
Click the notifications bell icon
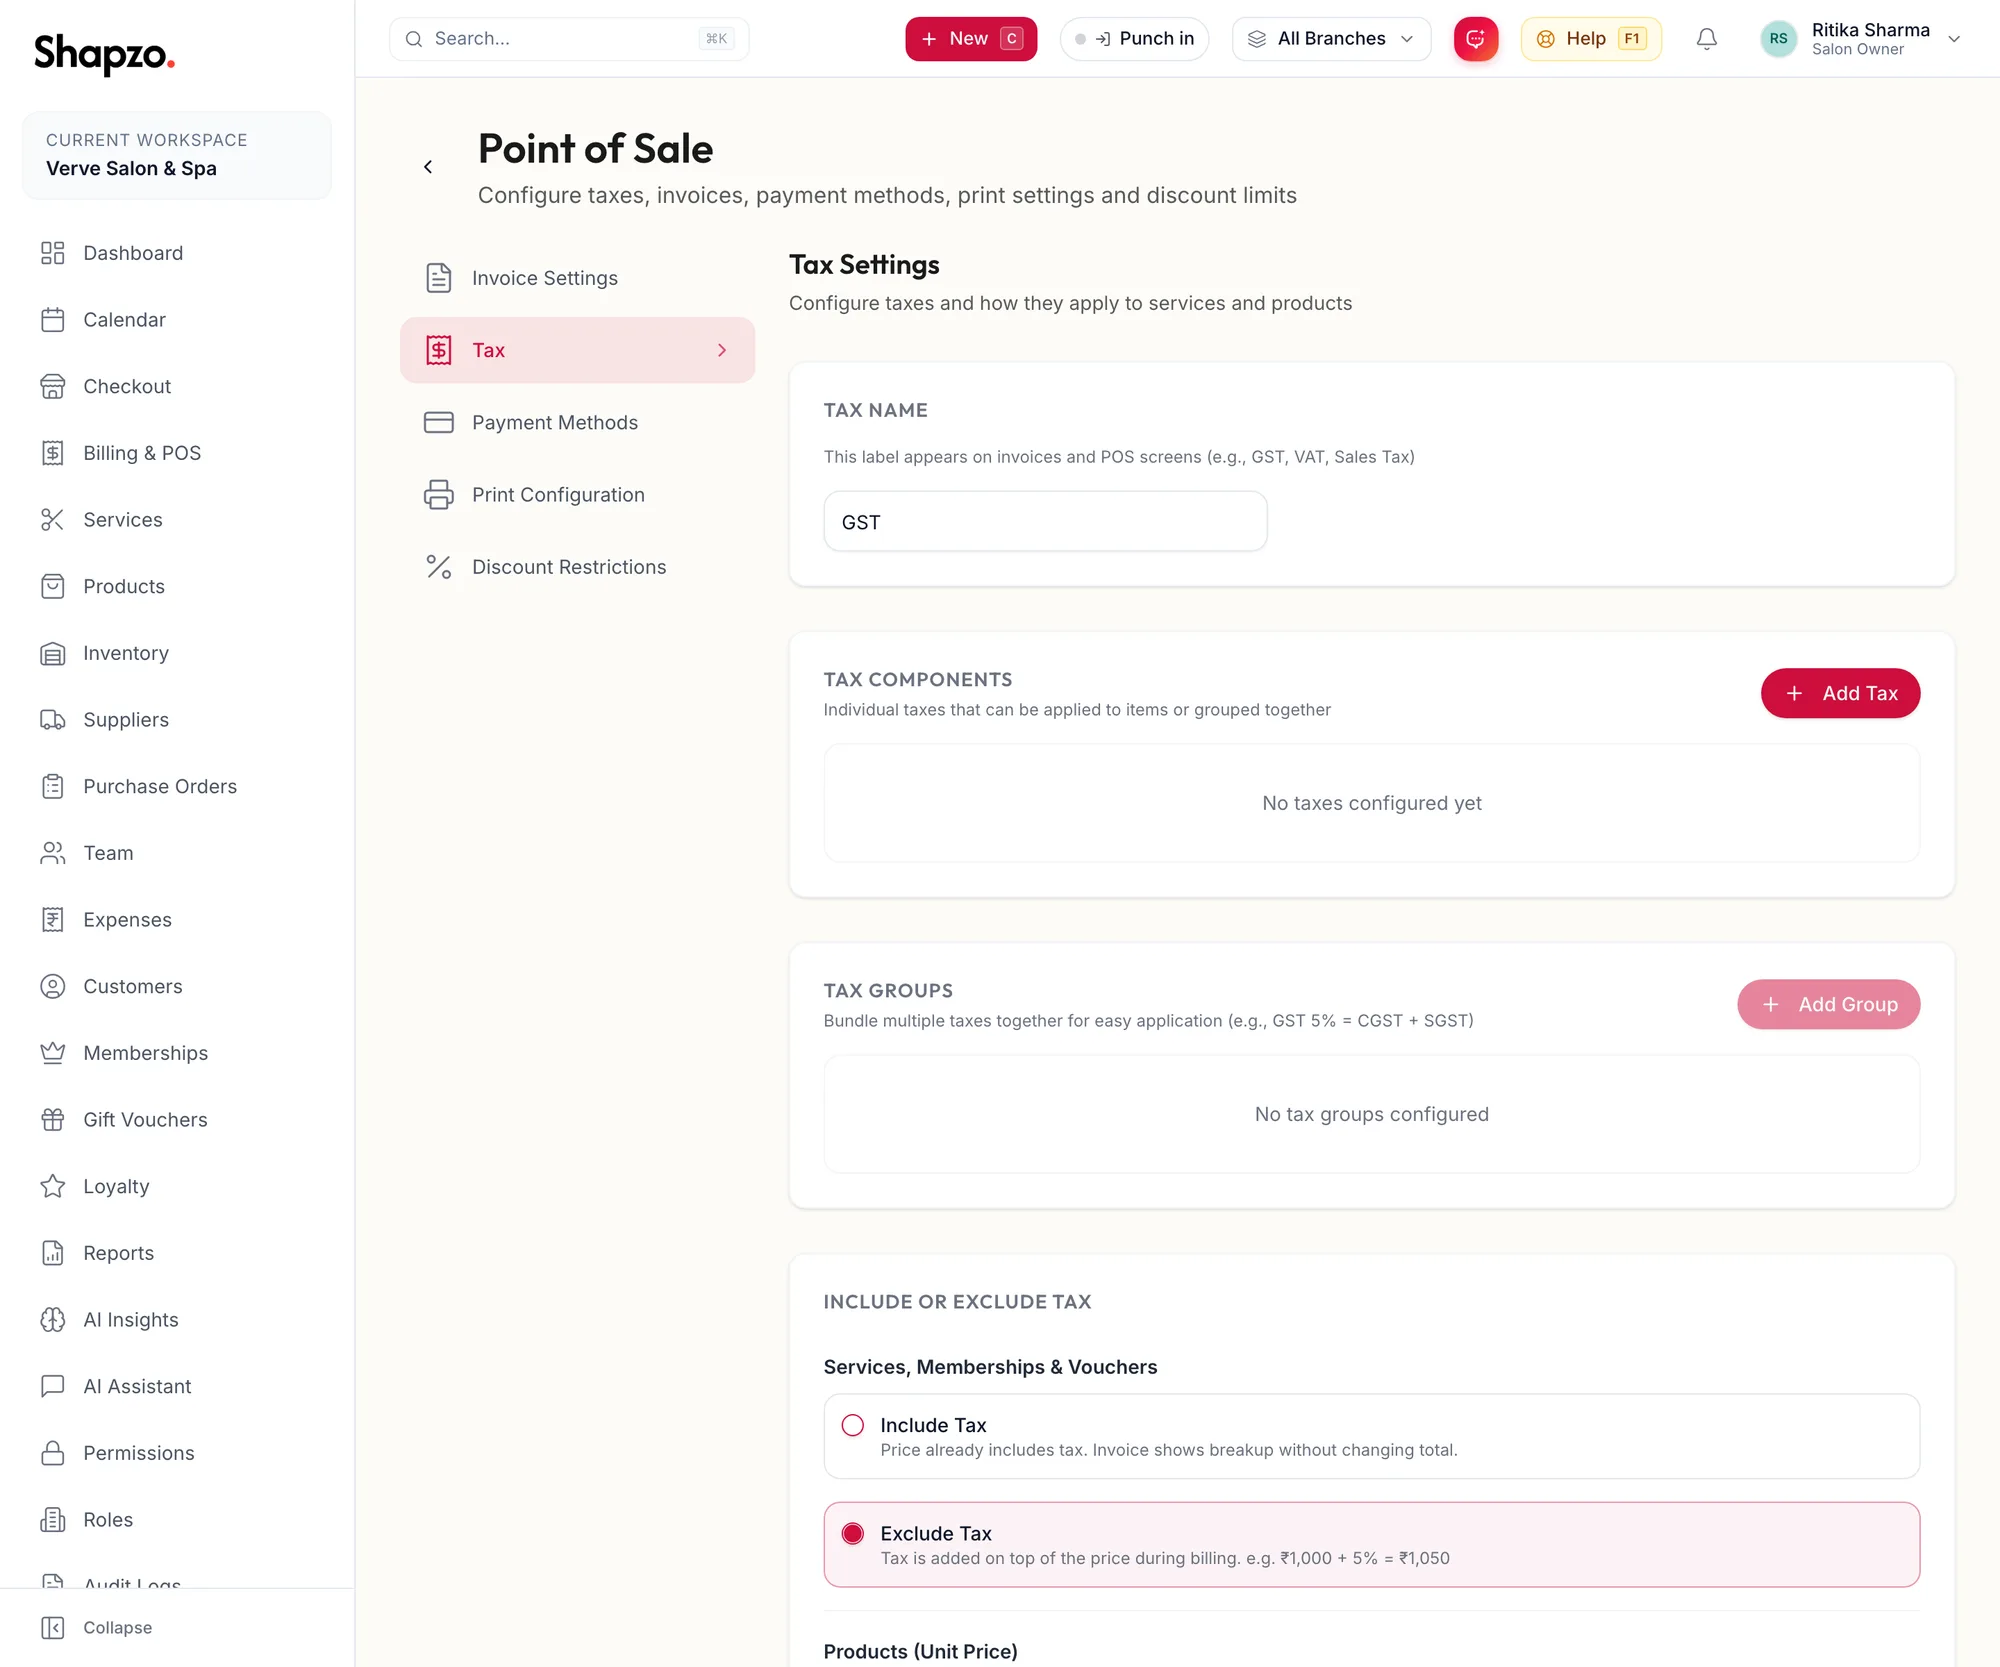pyautogui.click(x=1707, y=39)
